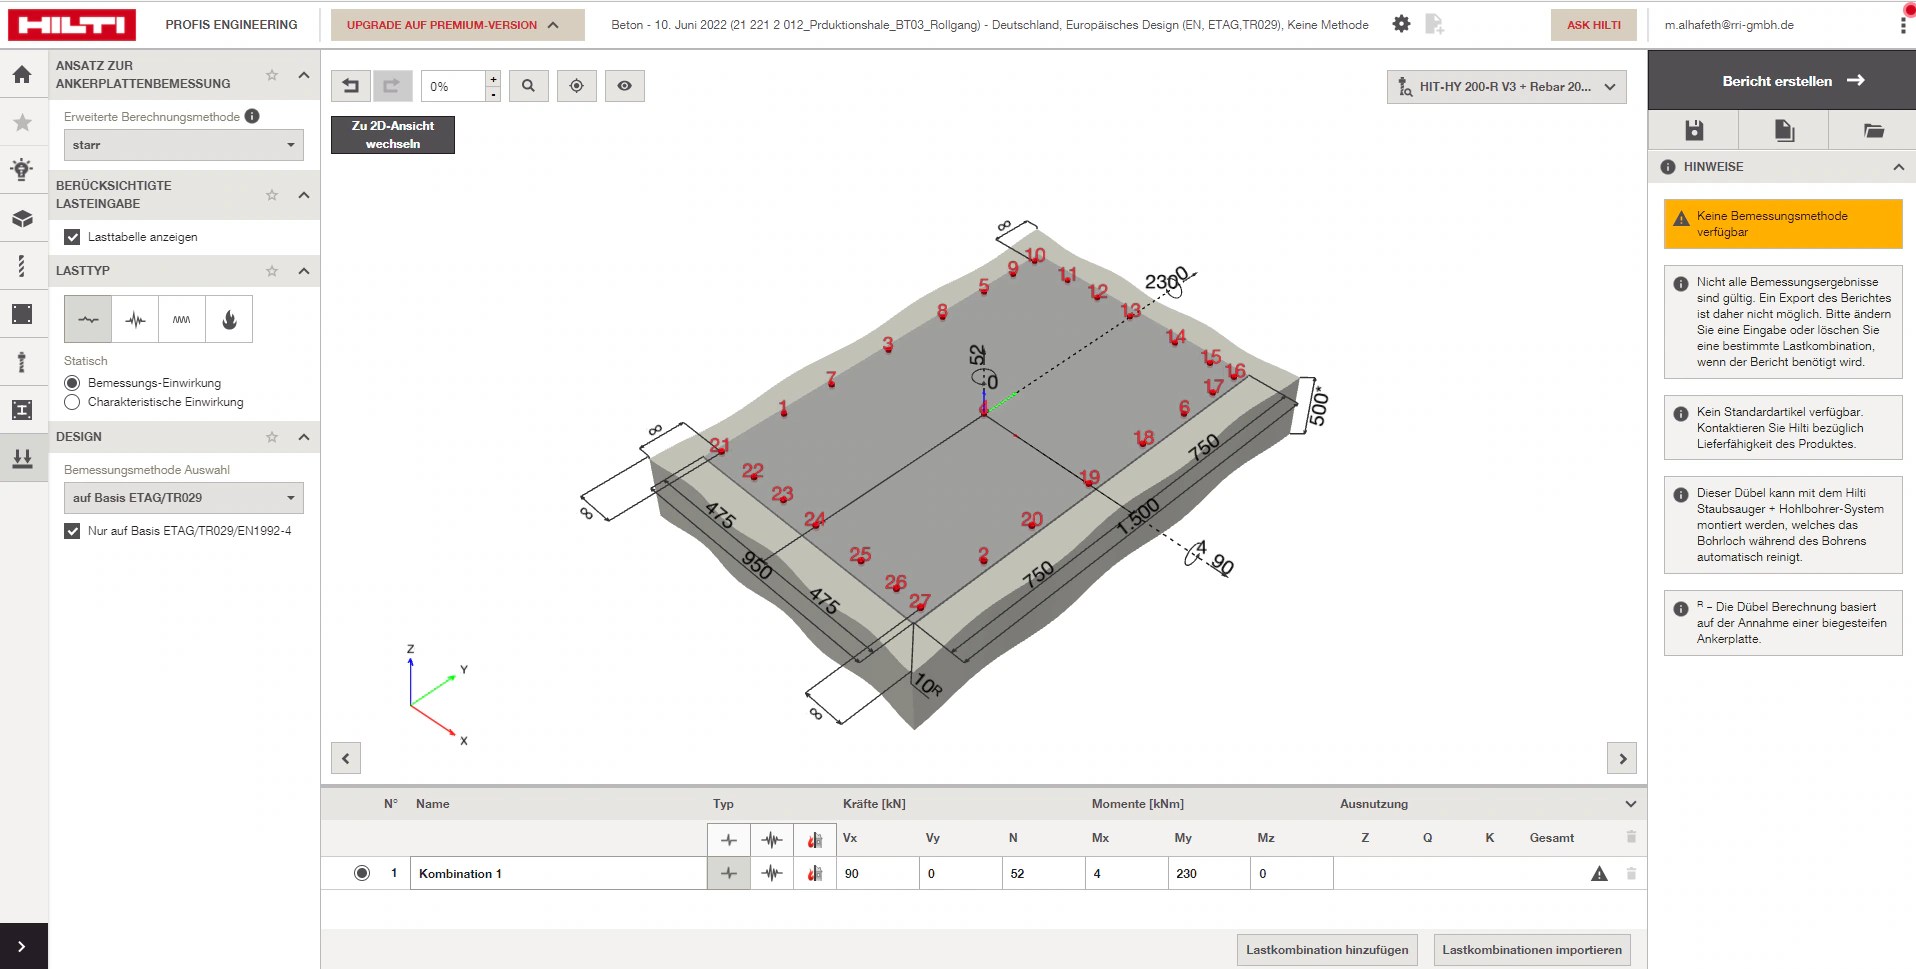Favorite the Ansatz zur Ankerplattenbemessung section
The height and width of the screenshot is (969, 1916).
pyautogui.click(x=272, y=75)
